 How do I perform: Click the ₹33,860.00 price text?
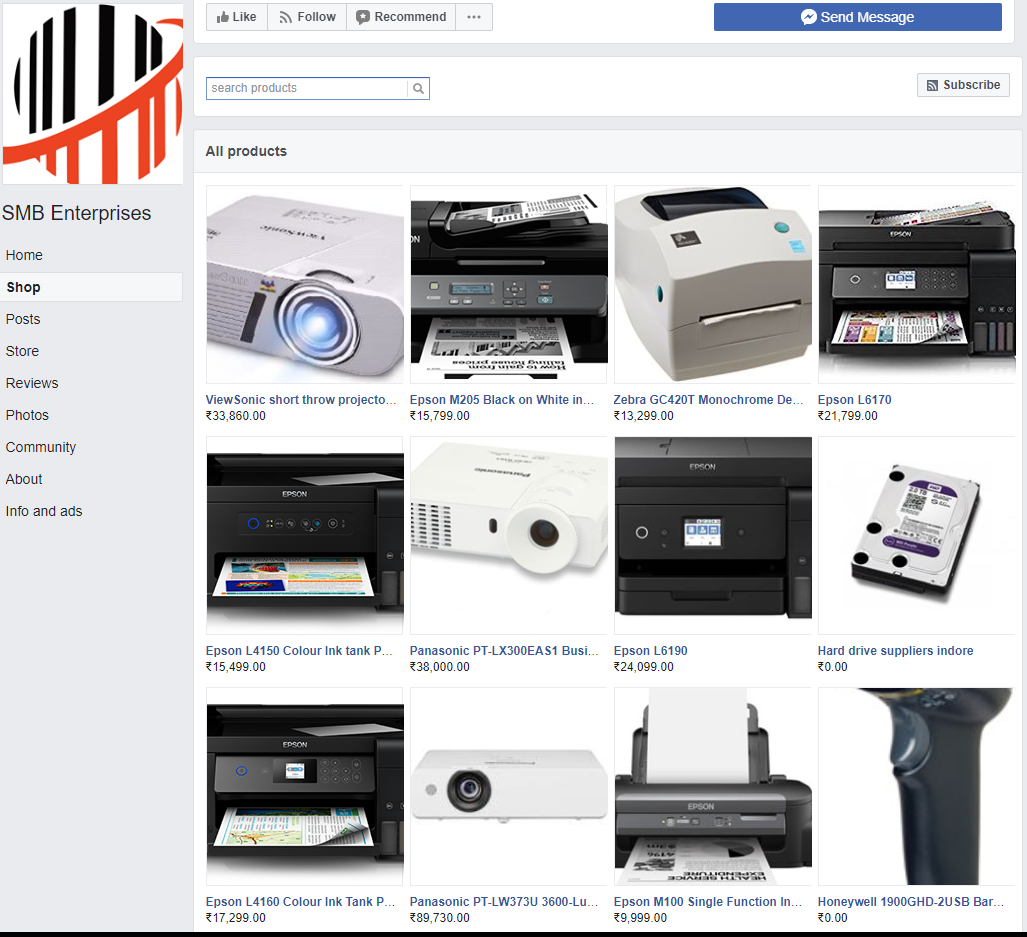coord(236,416)
